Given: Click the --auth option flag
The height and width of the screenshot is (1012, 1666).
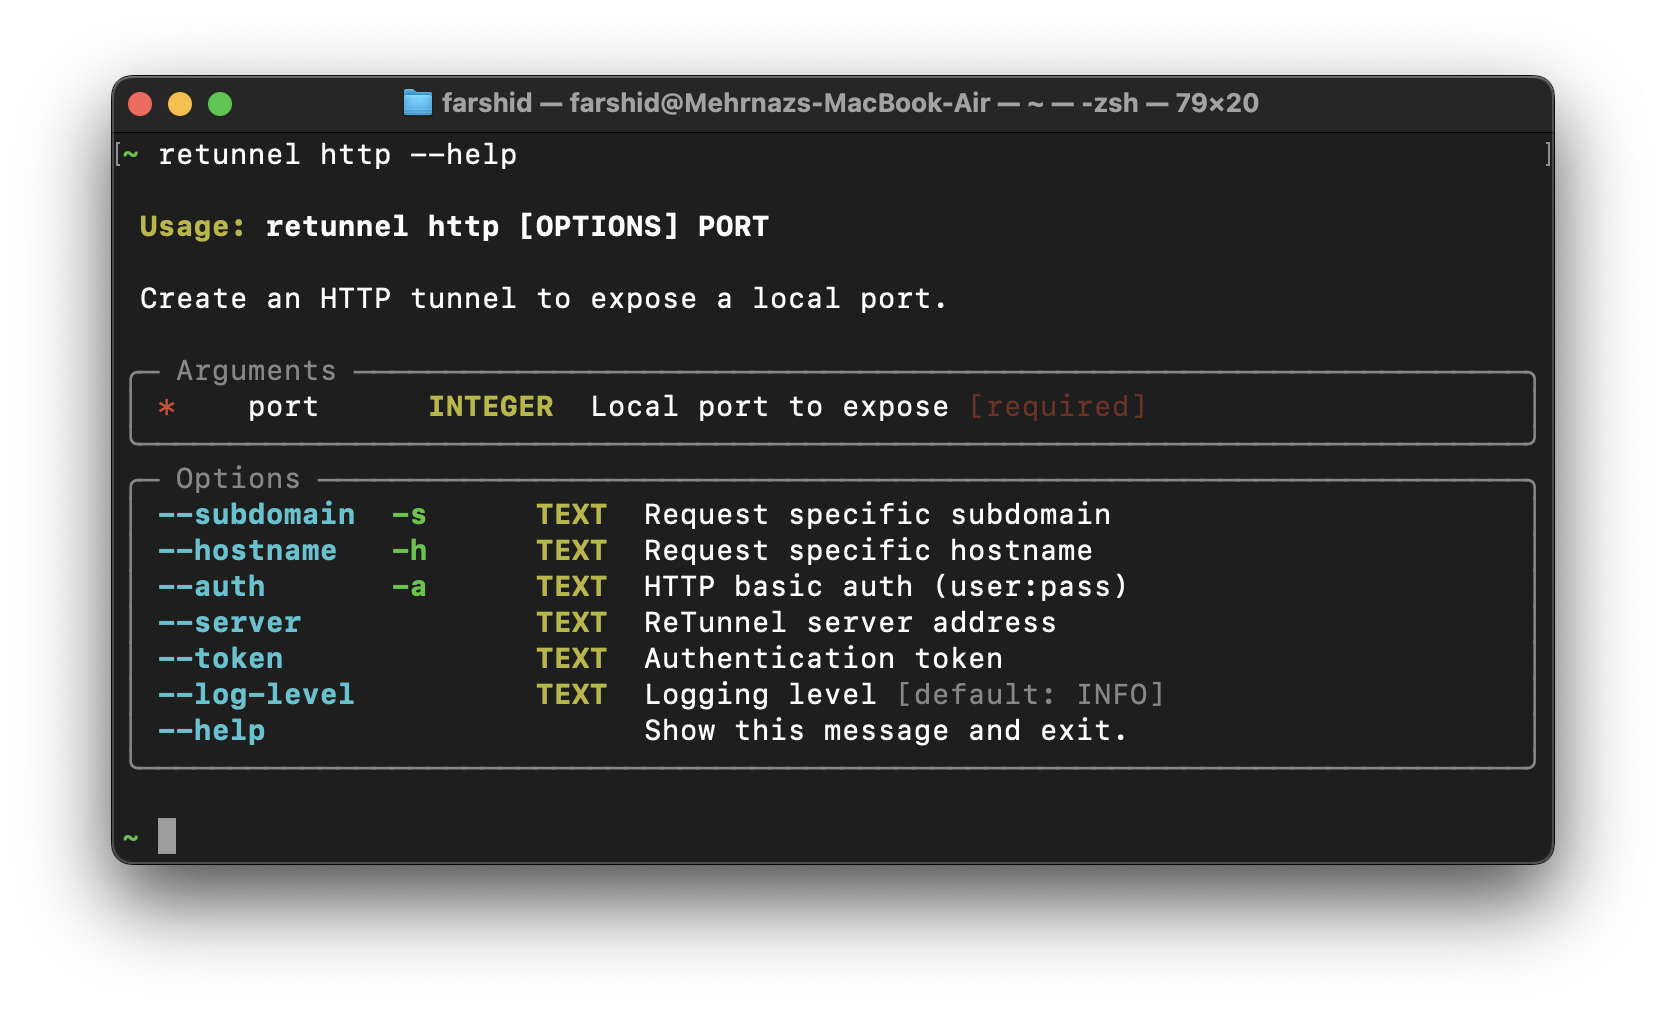Looking at the screenshot, I should pos(211,587).
